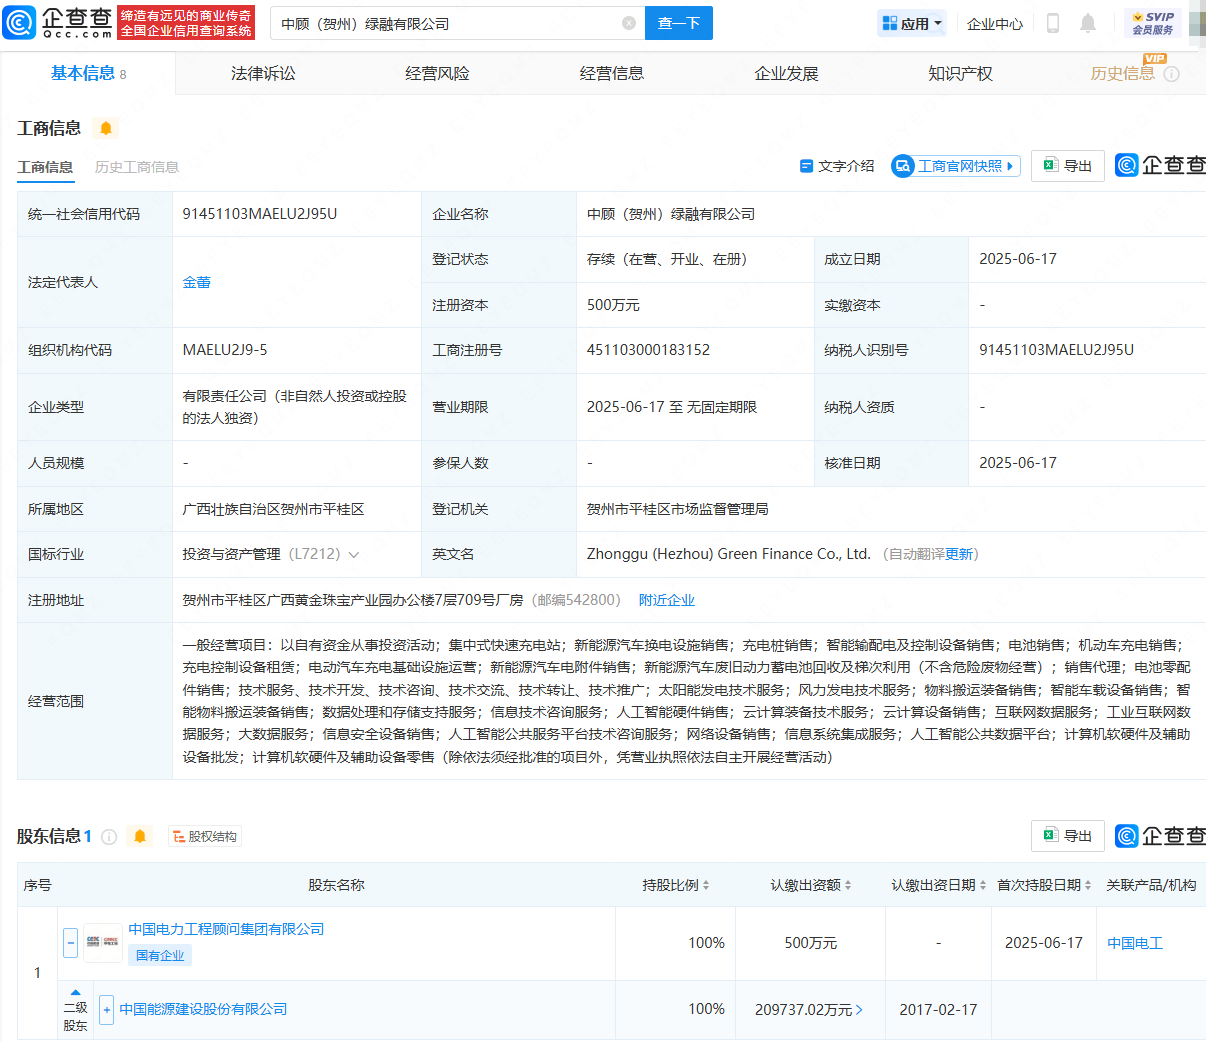Click 更新 link beside English name
Screen dimensions: 1206x1042
click(959, 554)
